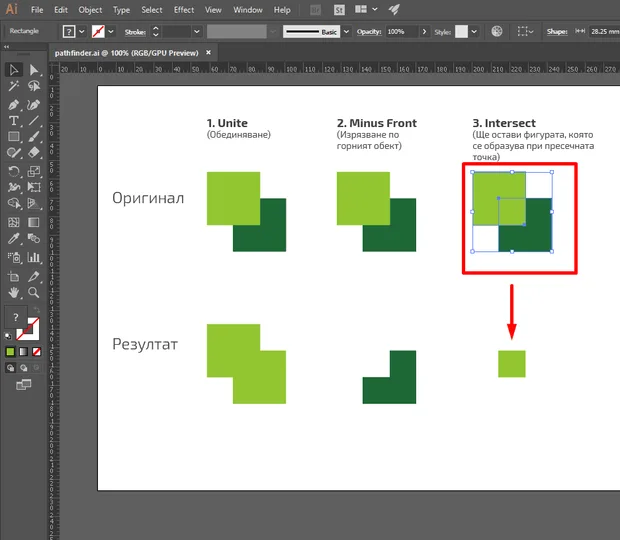620x540 pixels.
Task: Set paint mode to Gradient
Action: 24,352
